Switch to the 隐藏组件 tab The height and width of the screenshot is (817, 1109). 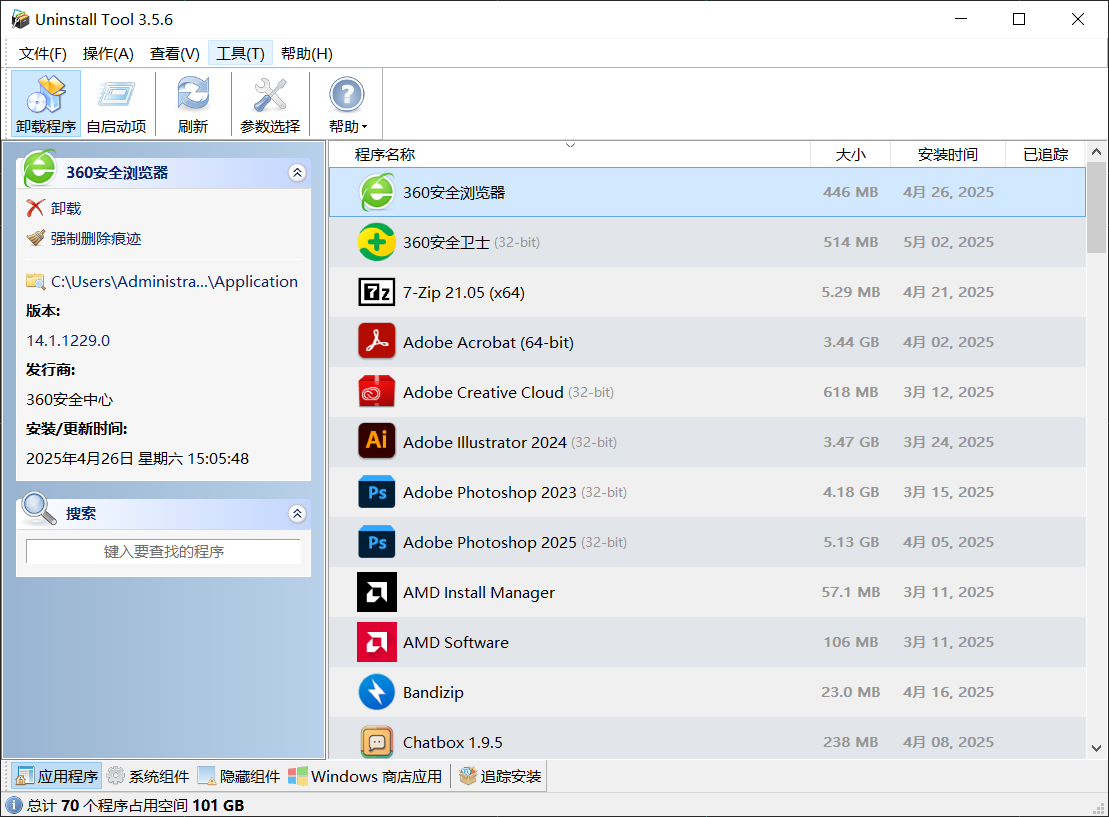click(239, 776)
